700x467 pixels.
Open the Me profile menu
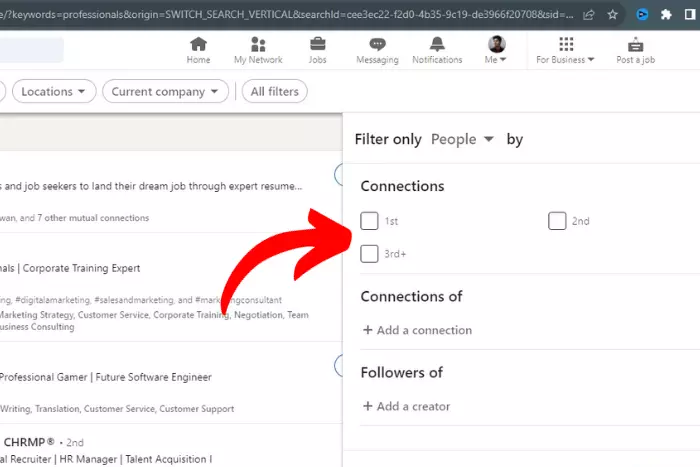pos(496,50)
